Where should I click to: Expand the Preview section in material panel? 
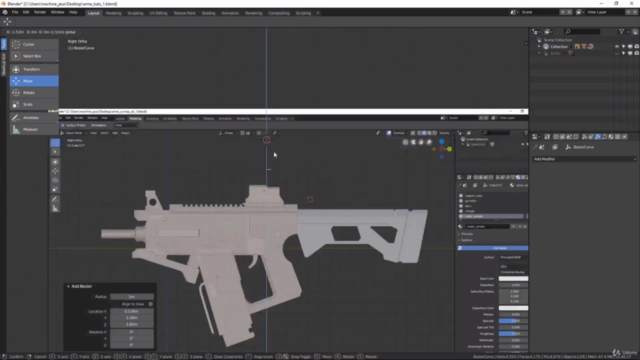tap(467, 234)
